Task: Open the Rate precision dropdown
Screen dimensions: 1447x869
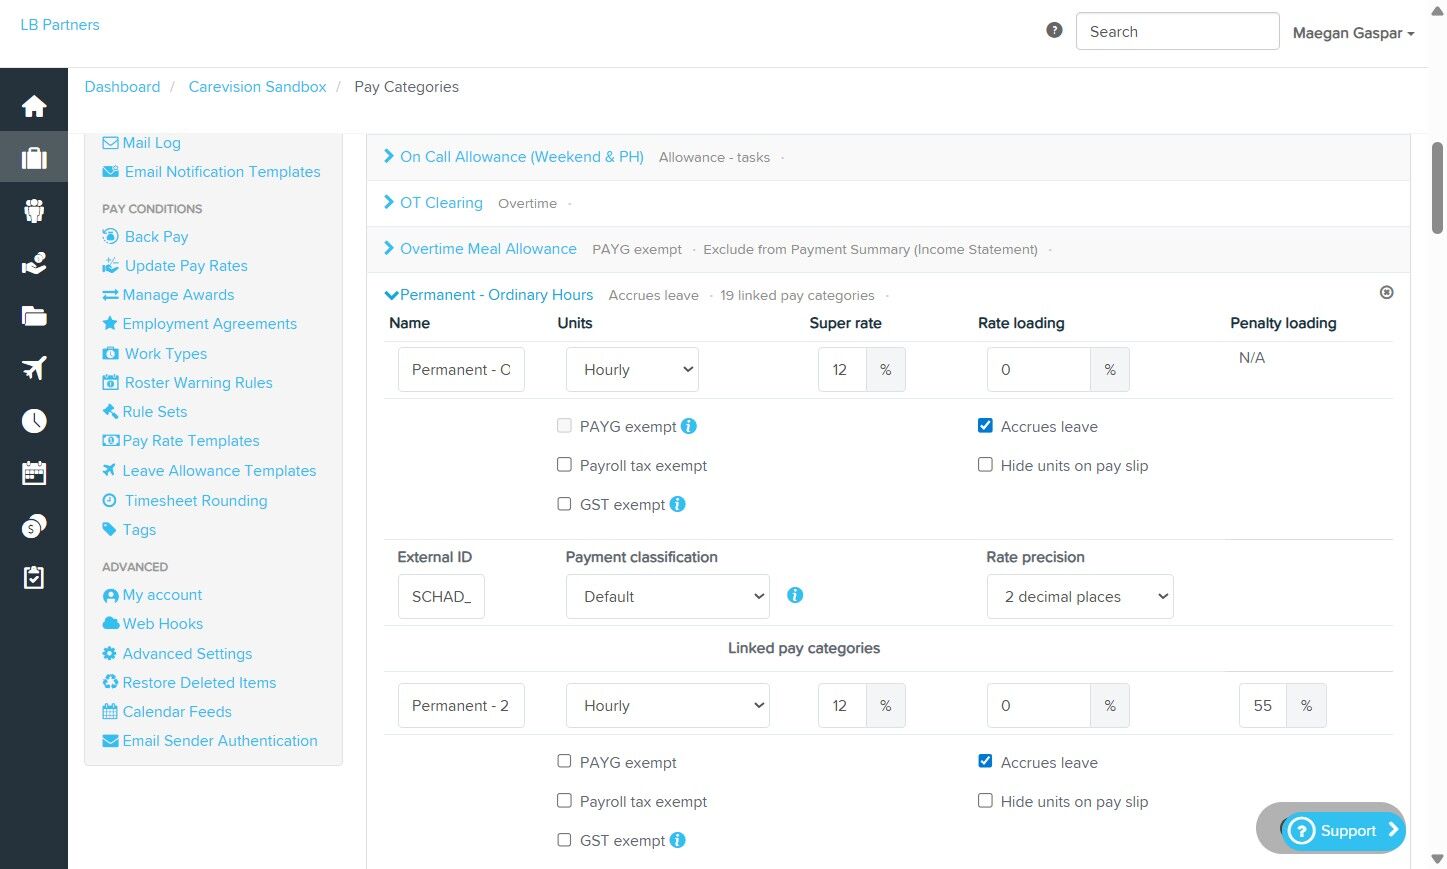Action: coord(1079,597)
